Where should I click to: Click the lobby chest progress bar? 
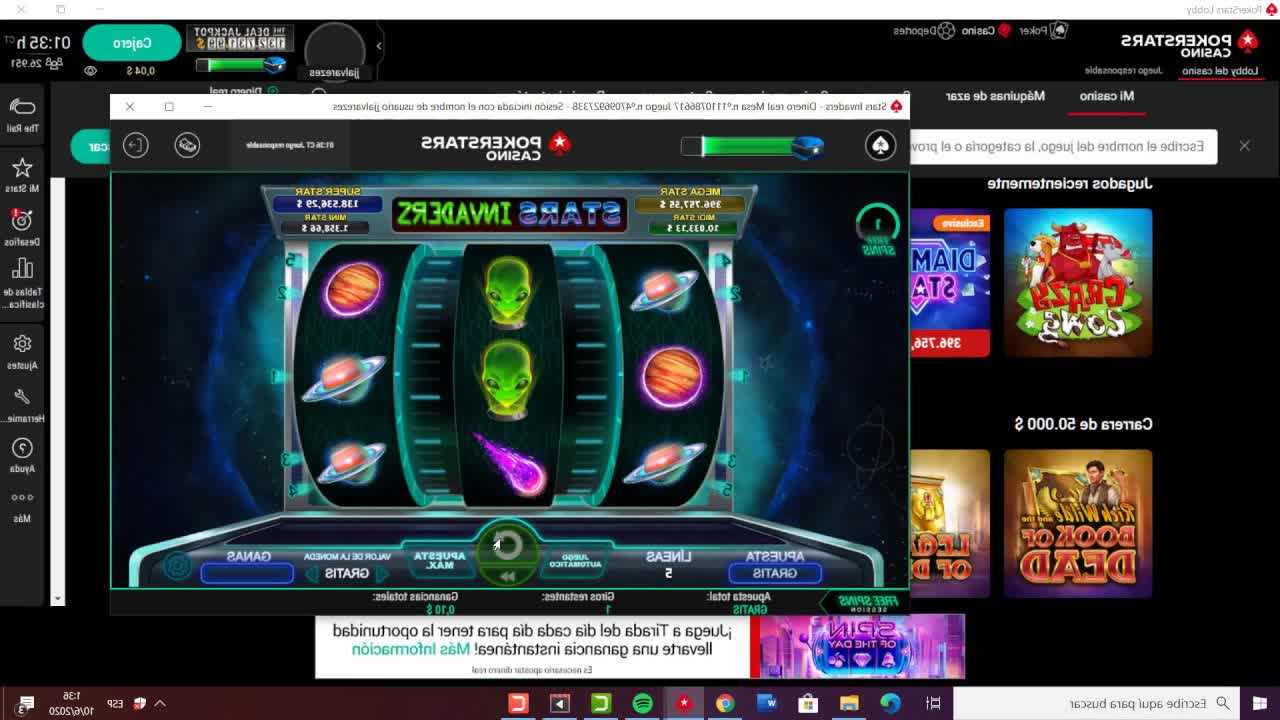pyautogui.click(x=242, y=65)
